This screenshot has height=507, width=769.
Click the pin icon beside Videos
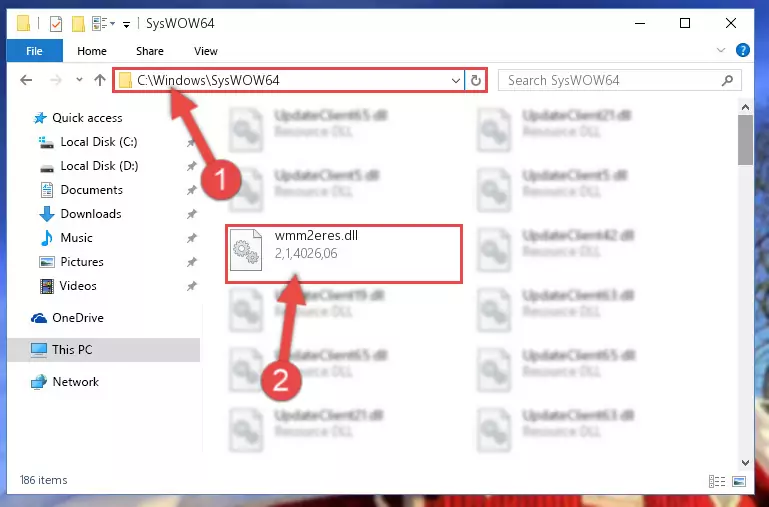191,286
